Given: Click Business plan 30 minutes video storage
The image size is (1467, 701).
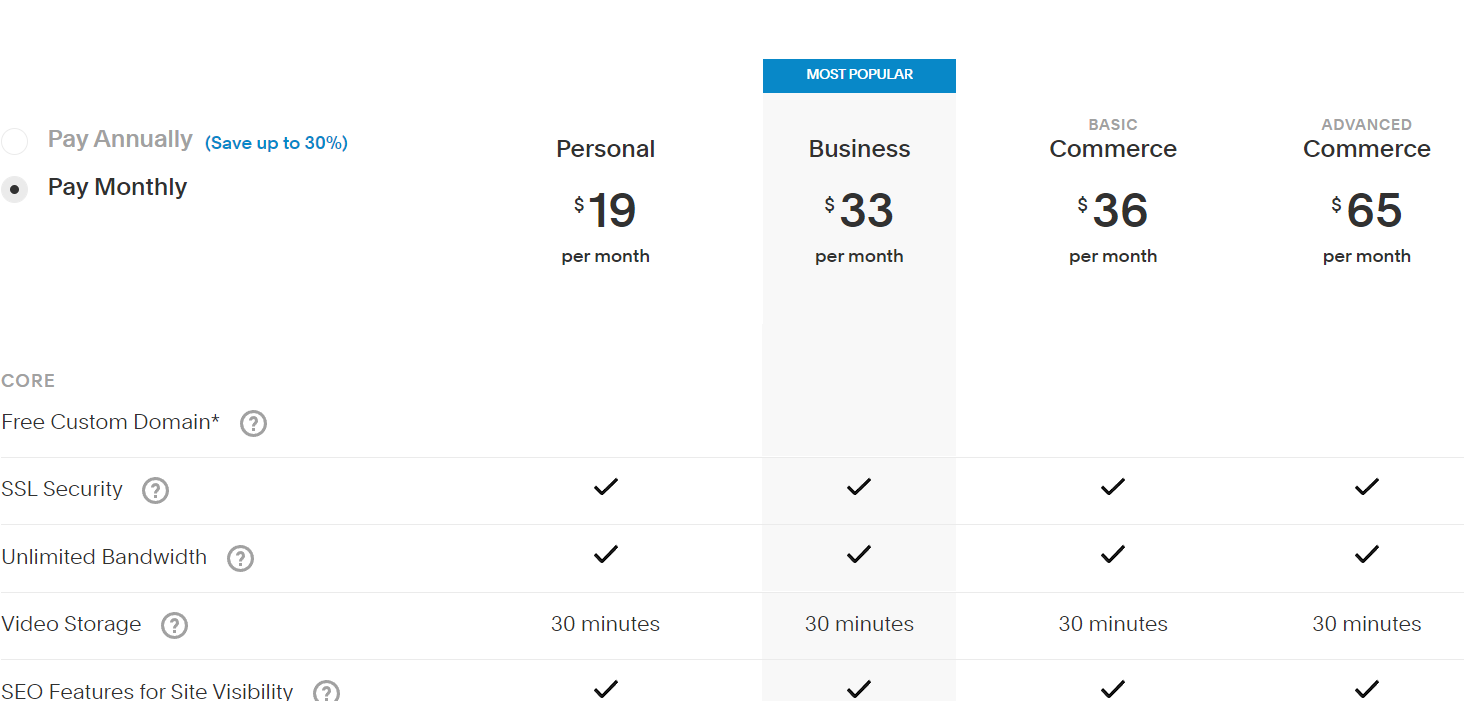Looking at the screenshot, I should (x=859, y=623).
